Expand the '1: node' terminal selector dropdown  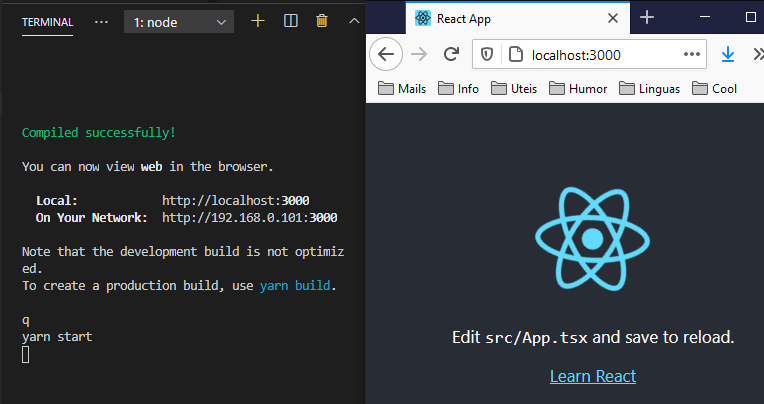point(179,22)
